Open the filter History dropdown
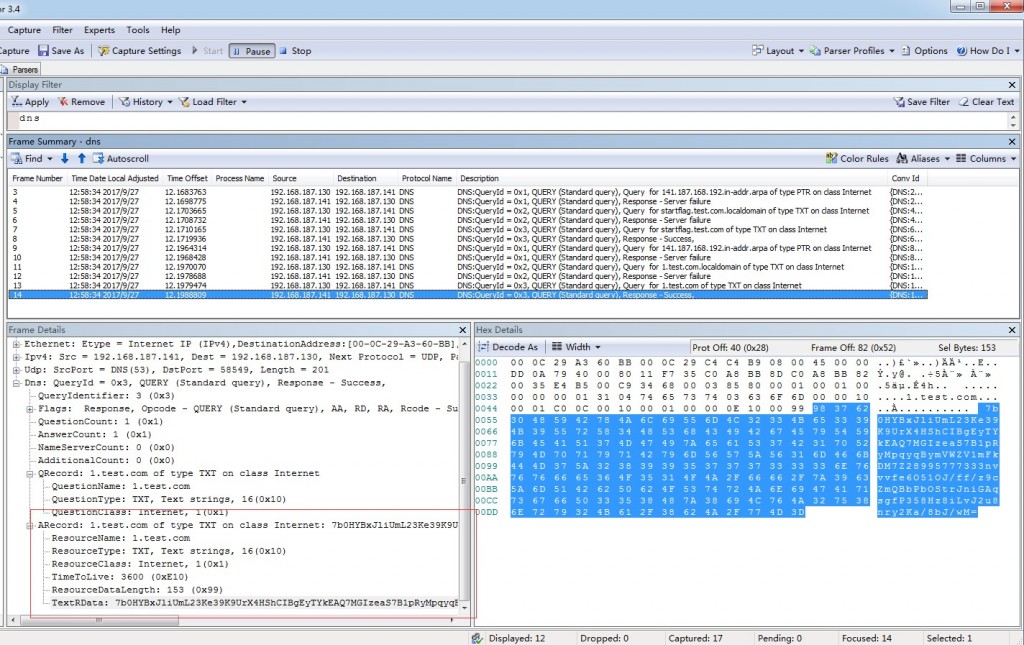The image size is (1024, 645). (146, 102)
